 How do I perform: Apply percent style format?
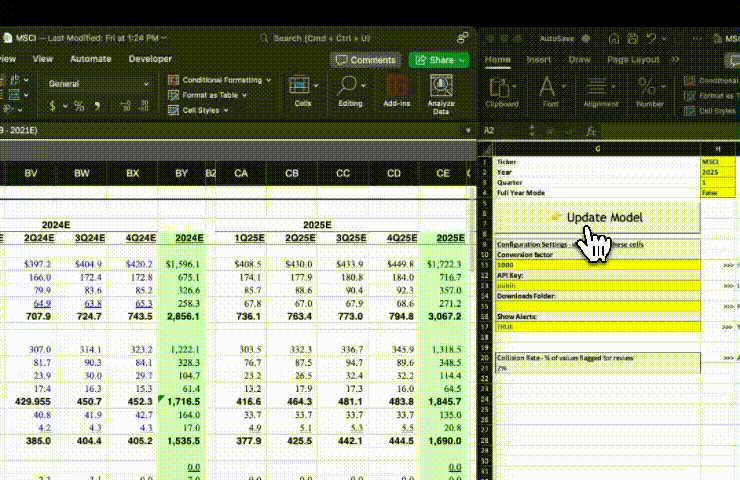[x=79, y=106]
